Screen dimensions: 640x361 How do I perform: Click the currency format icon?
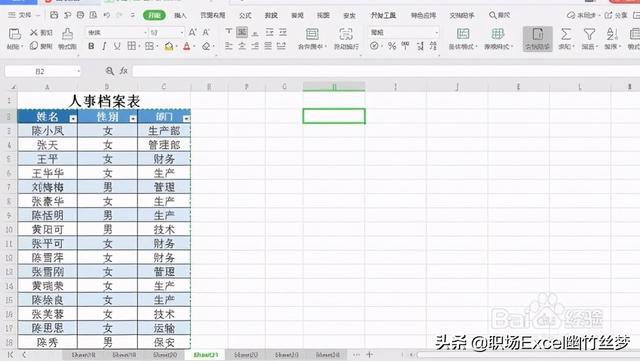tap(374, 46)
